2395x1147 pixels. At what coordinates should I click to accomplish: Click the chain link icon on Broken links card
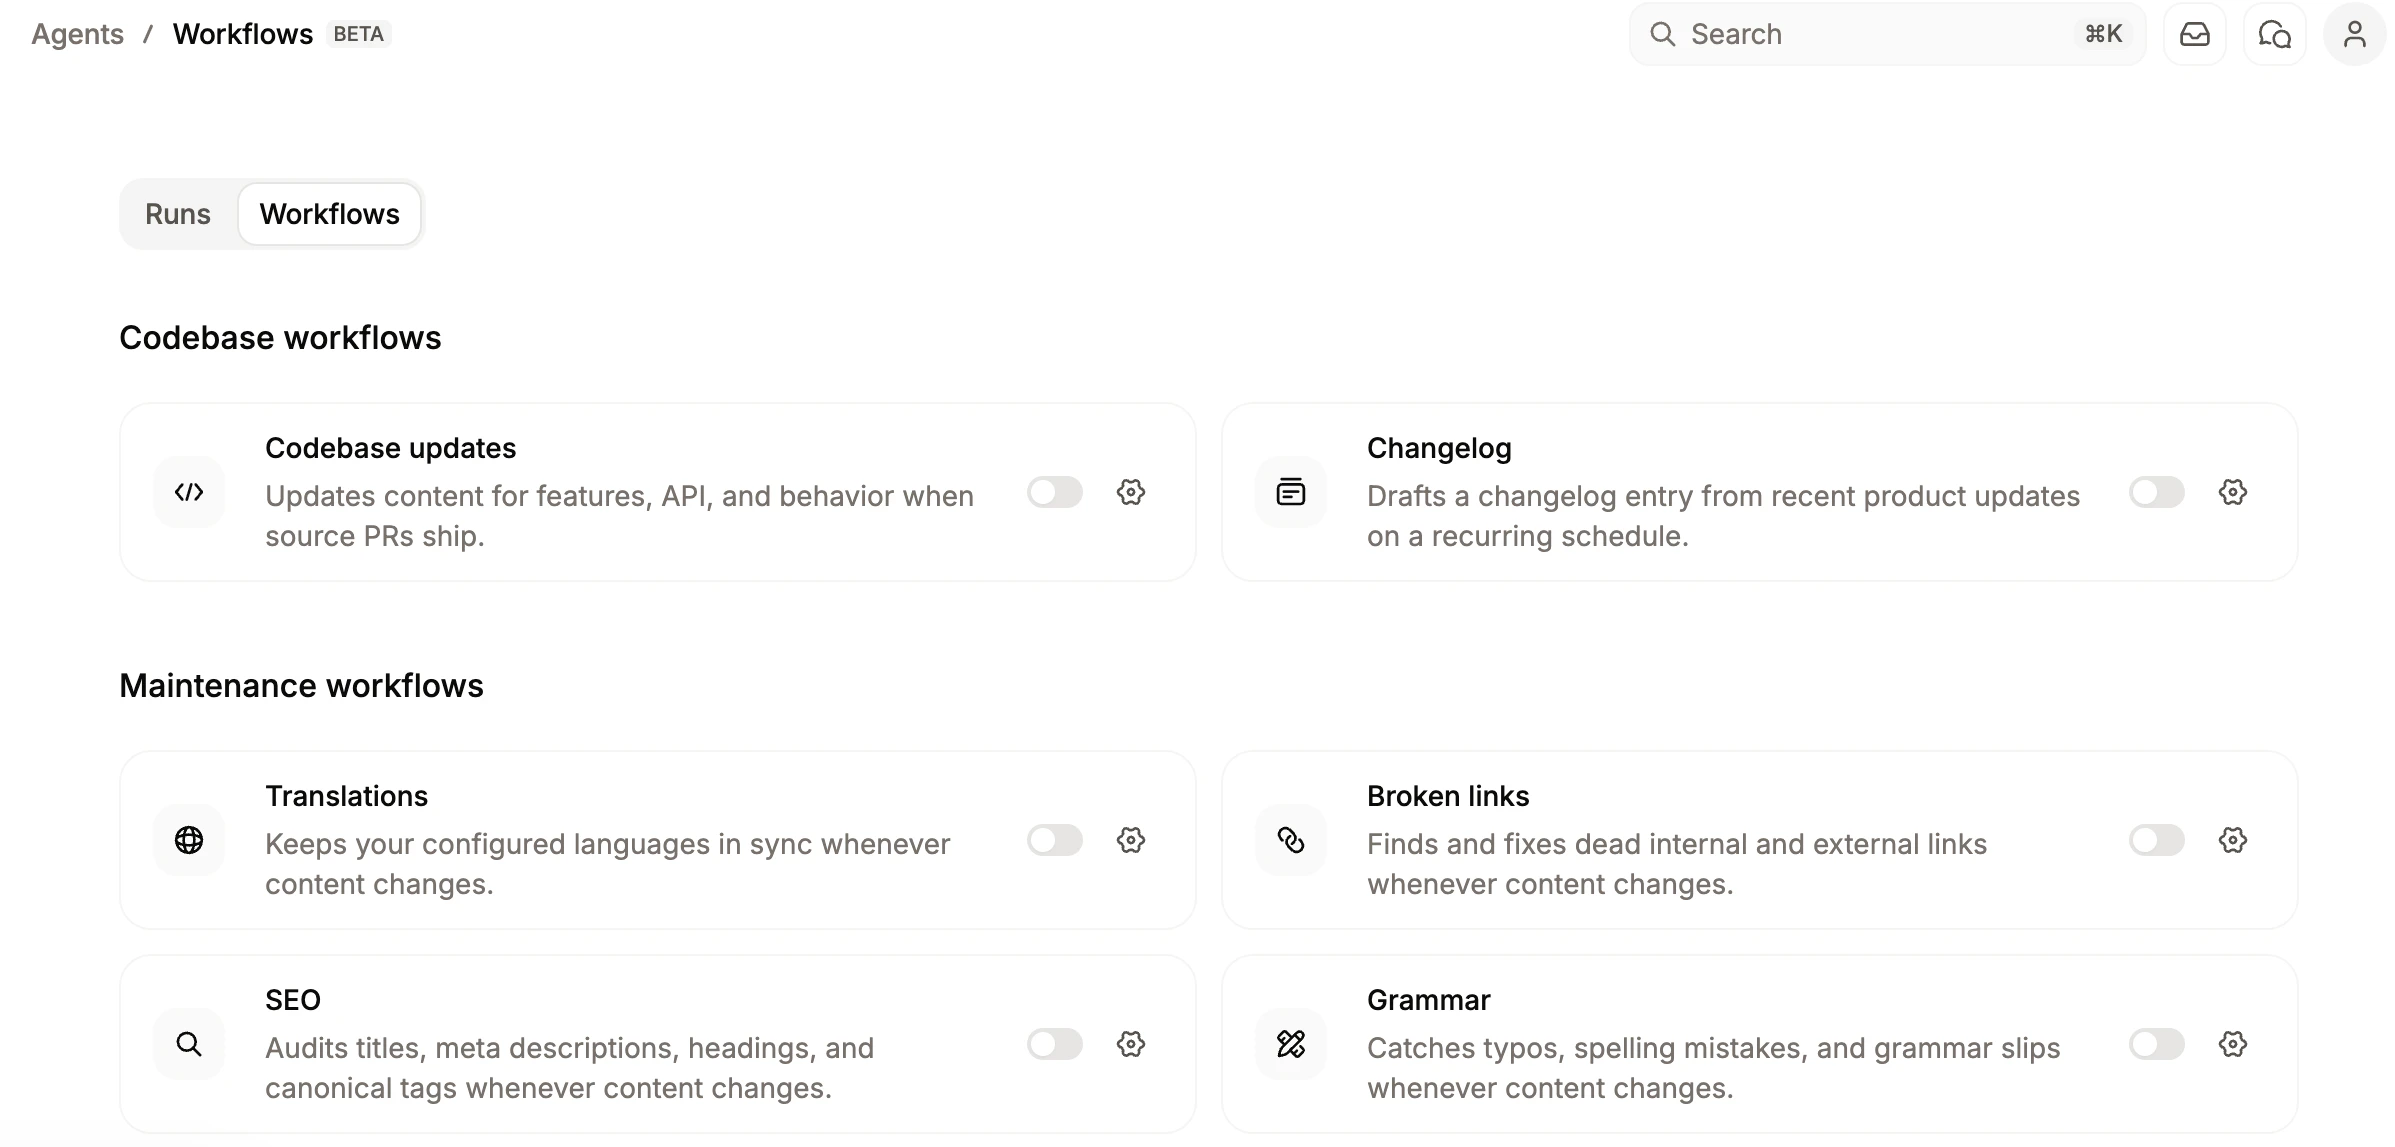point(1291,841)
